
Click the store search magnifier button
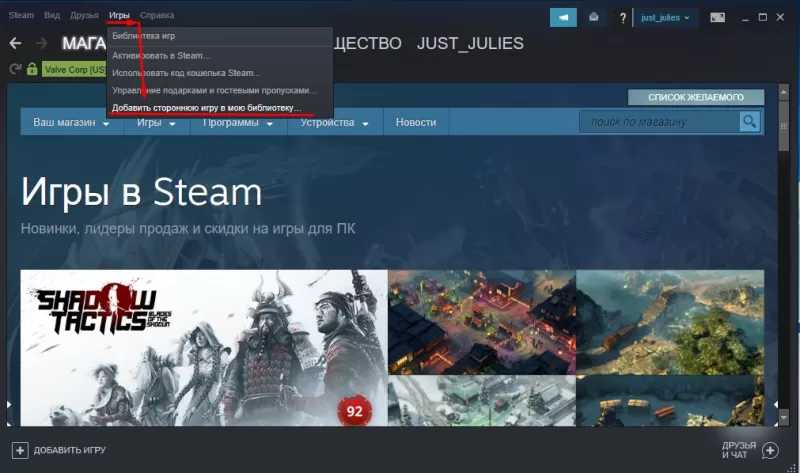[x=749, y=121]
